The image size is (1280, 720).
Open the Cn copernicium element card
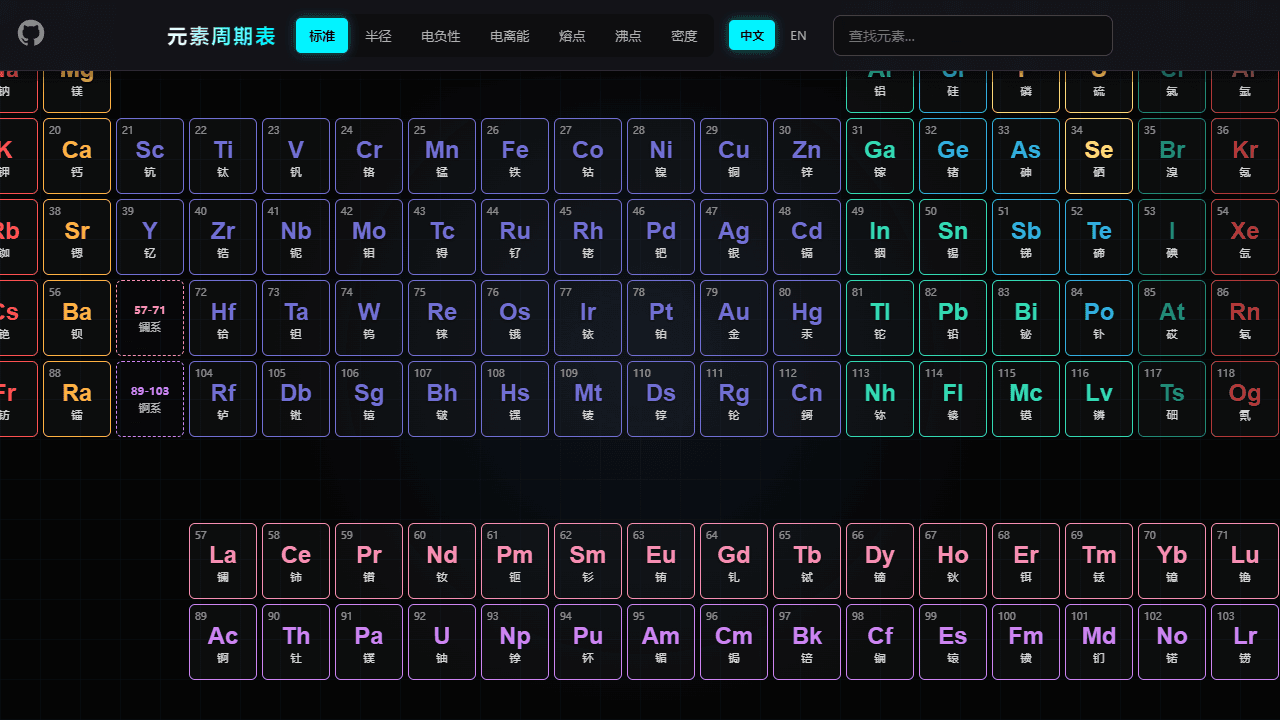point(807,399)
